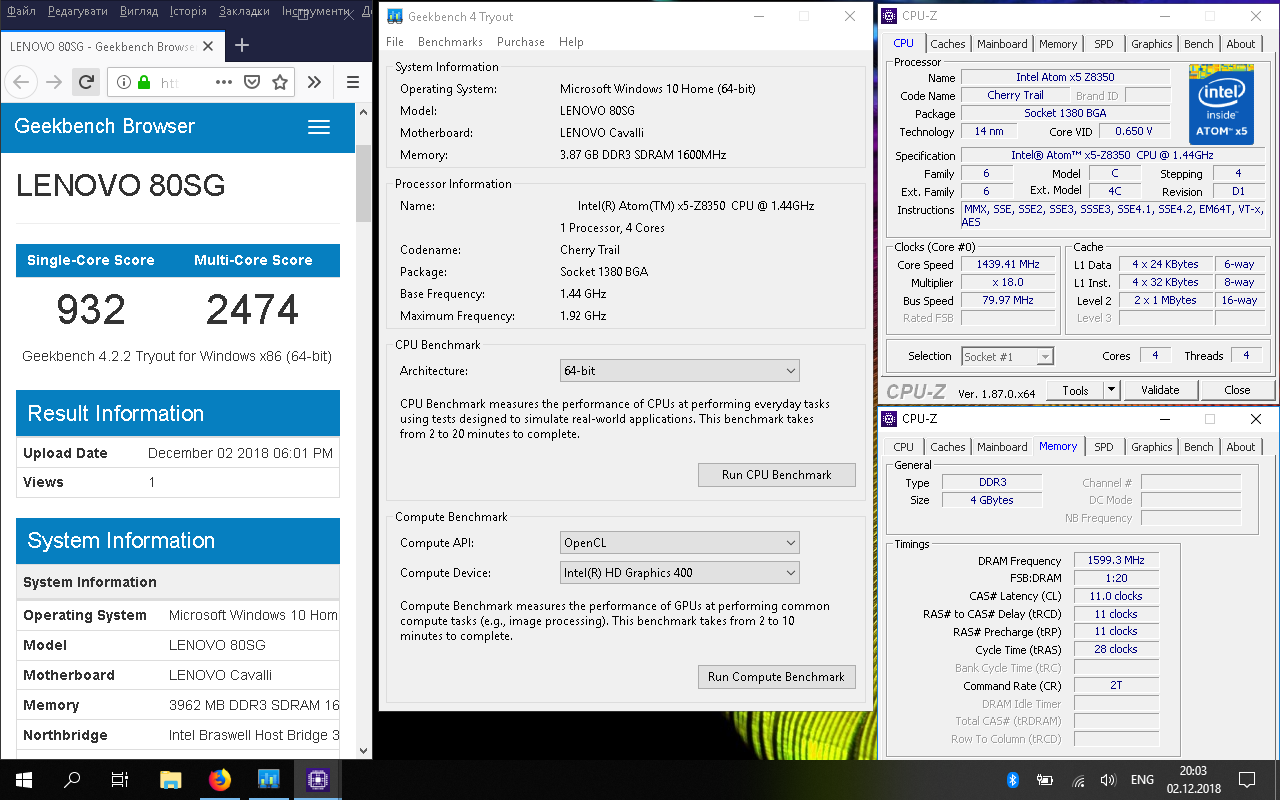This screenshot has height=800, width=1280.
Task: Switch to Memory tab in upper CPU-Z
Action: point(1058,44)
